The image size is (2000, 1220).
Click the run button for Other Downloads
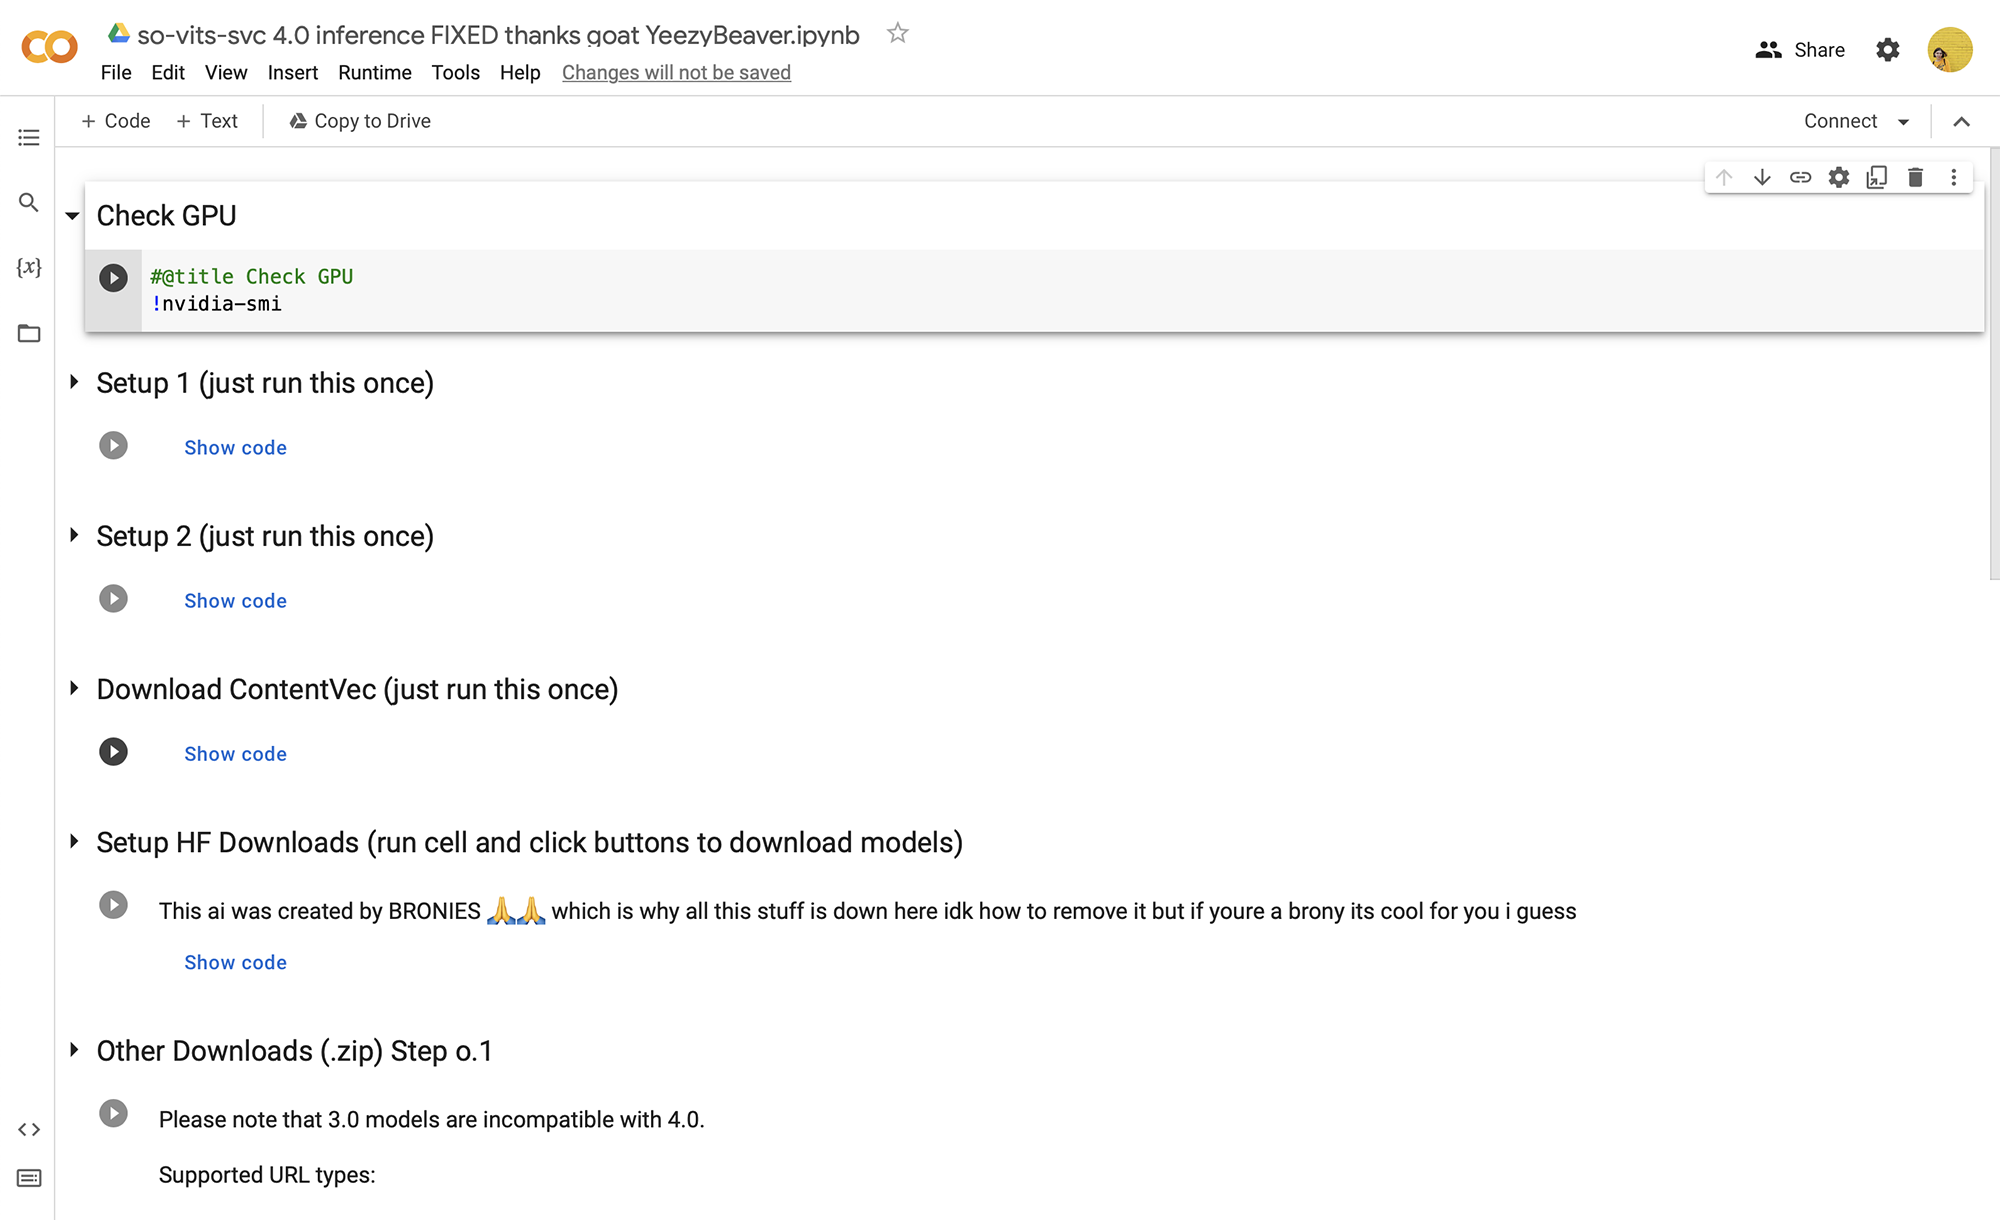(x=113, y=1114)
